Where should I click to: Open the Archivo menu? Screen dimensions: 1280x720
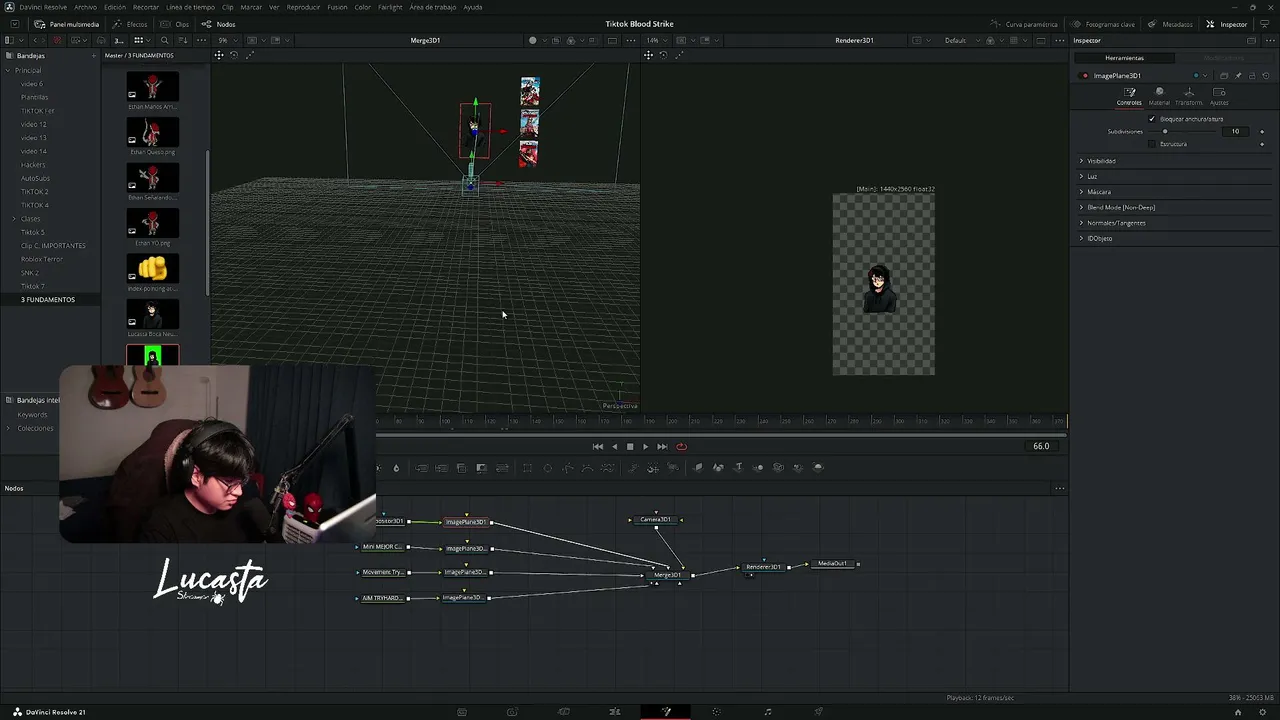85,7
